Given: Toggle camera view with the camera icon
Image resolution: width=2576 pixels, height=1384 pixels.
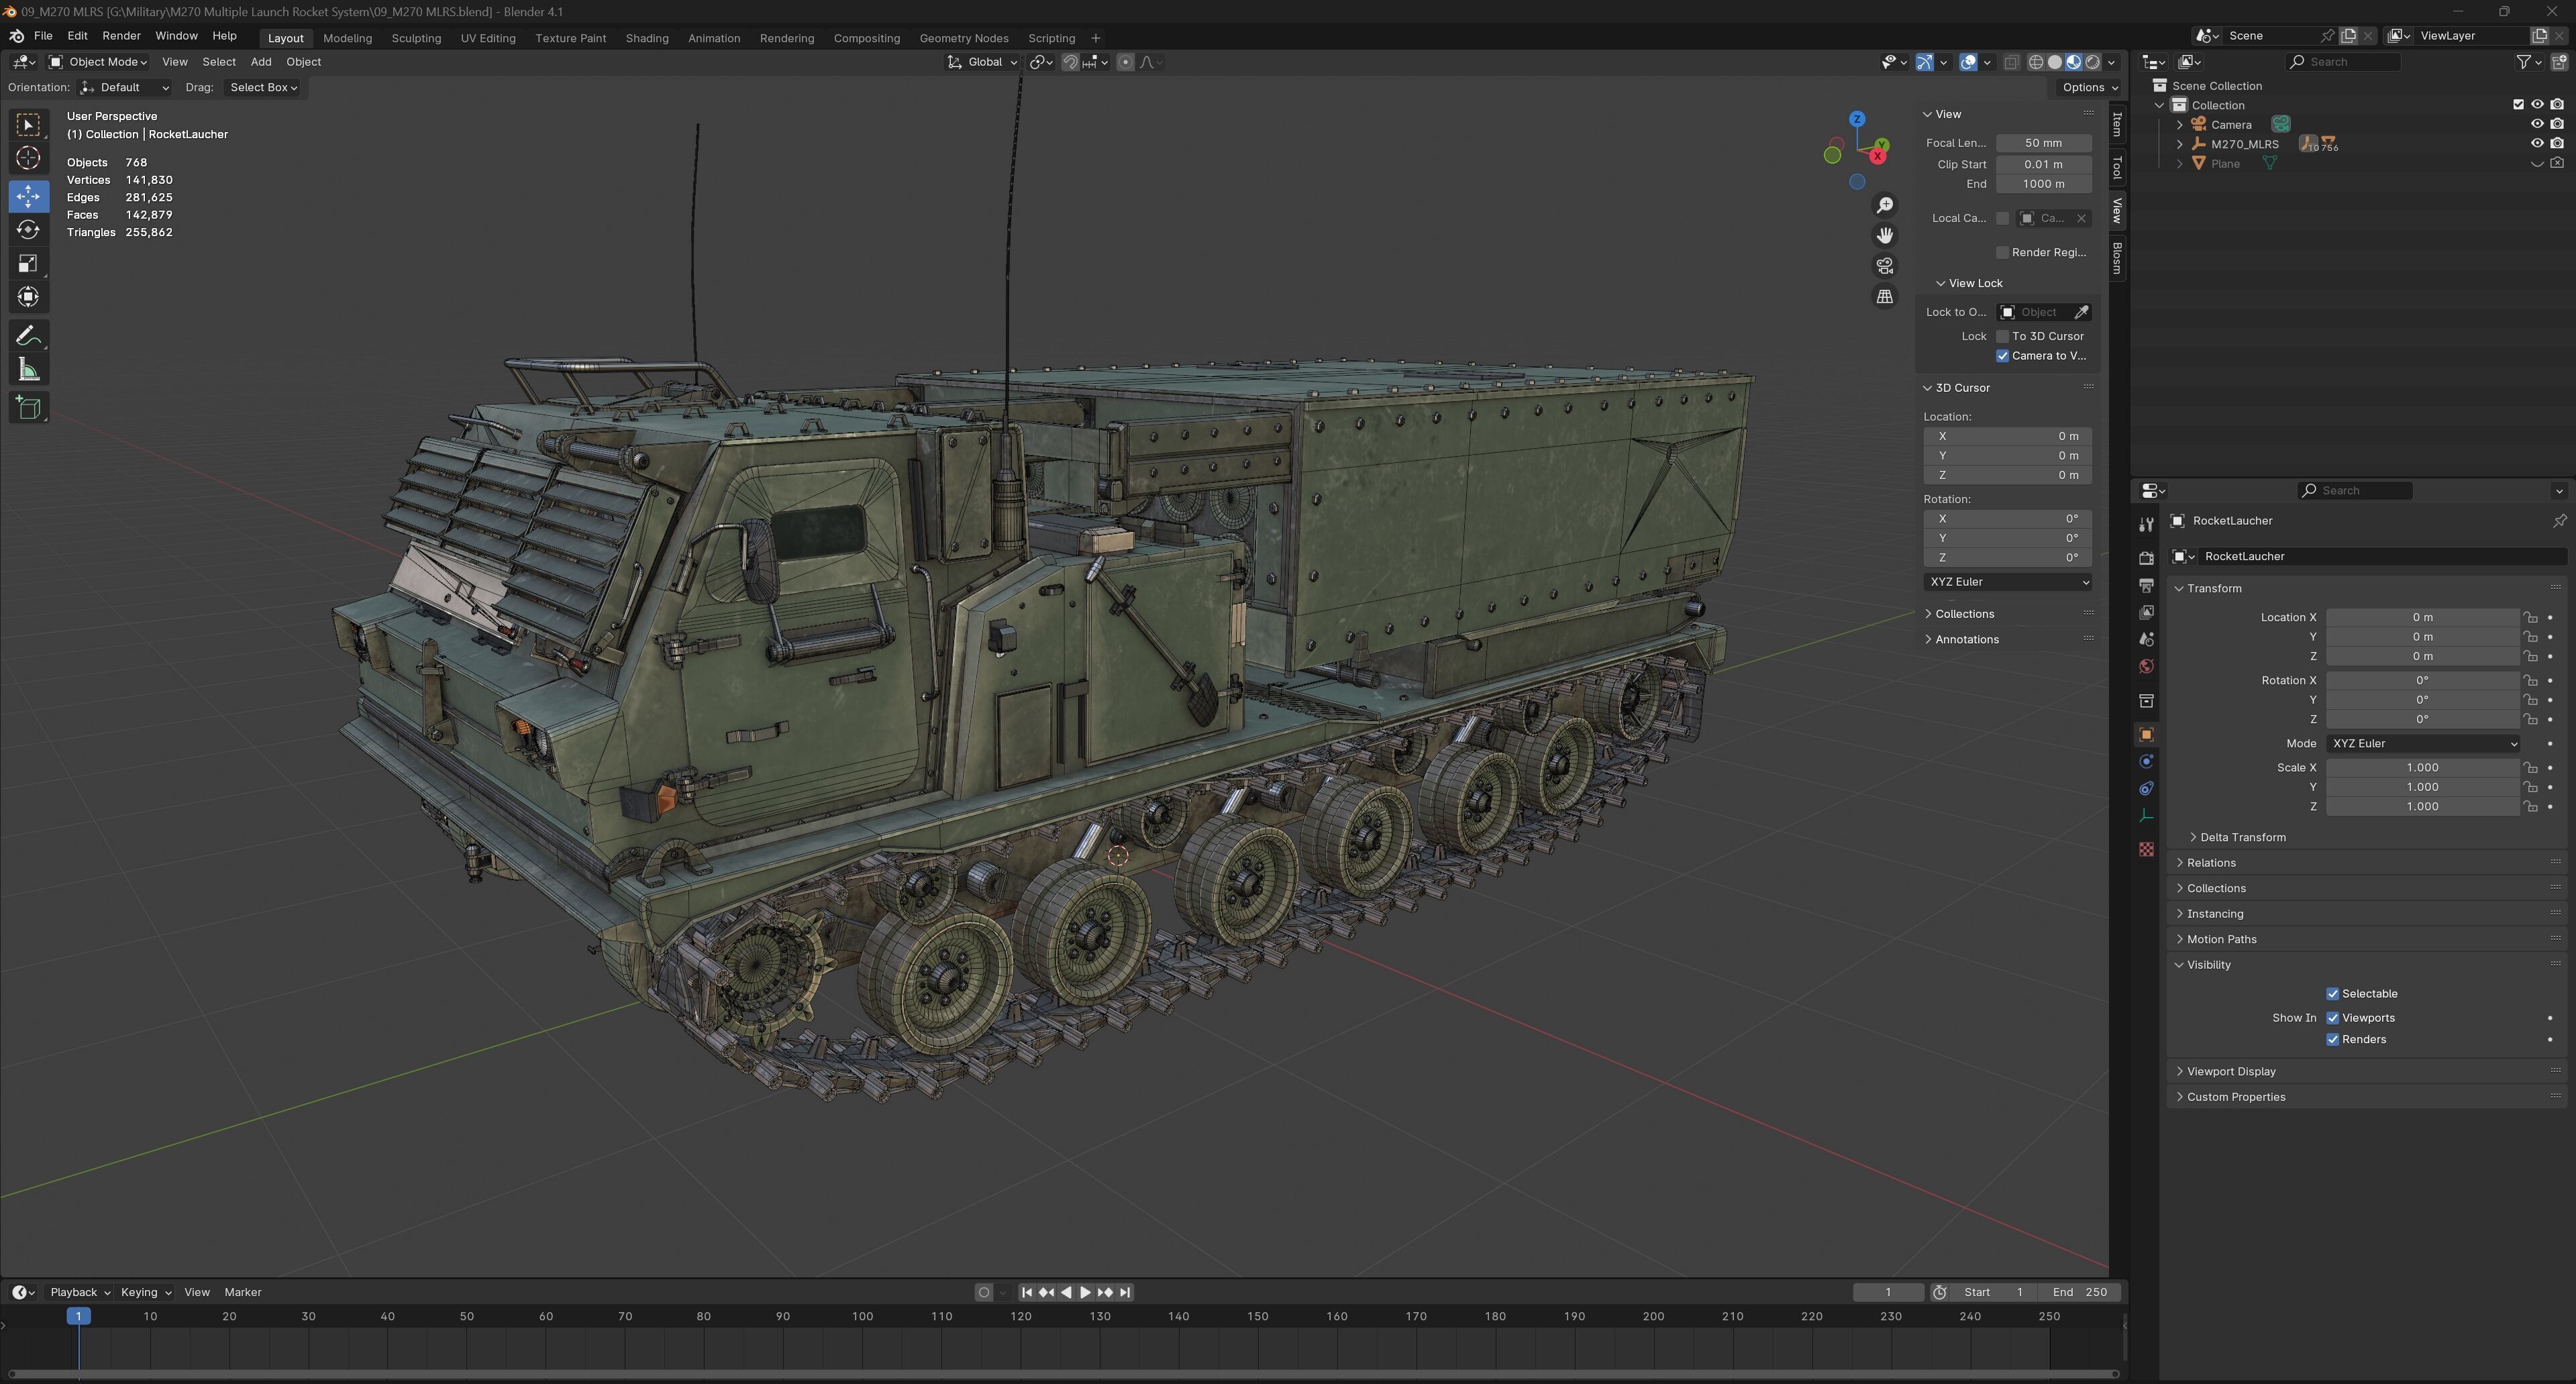Looking at the screenshot, I should coord(1884,266).
